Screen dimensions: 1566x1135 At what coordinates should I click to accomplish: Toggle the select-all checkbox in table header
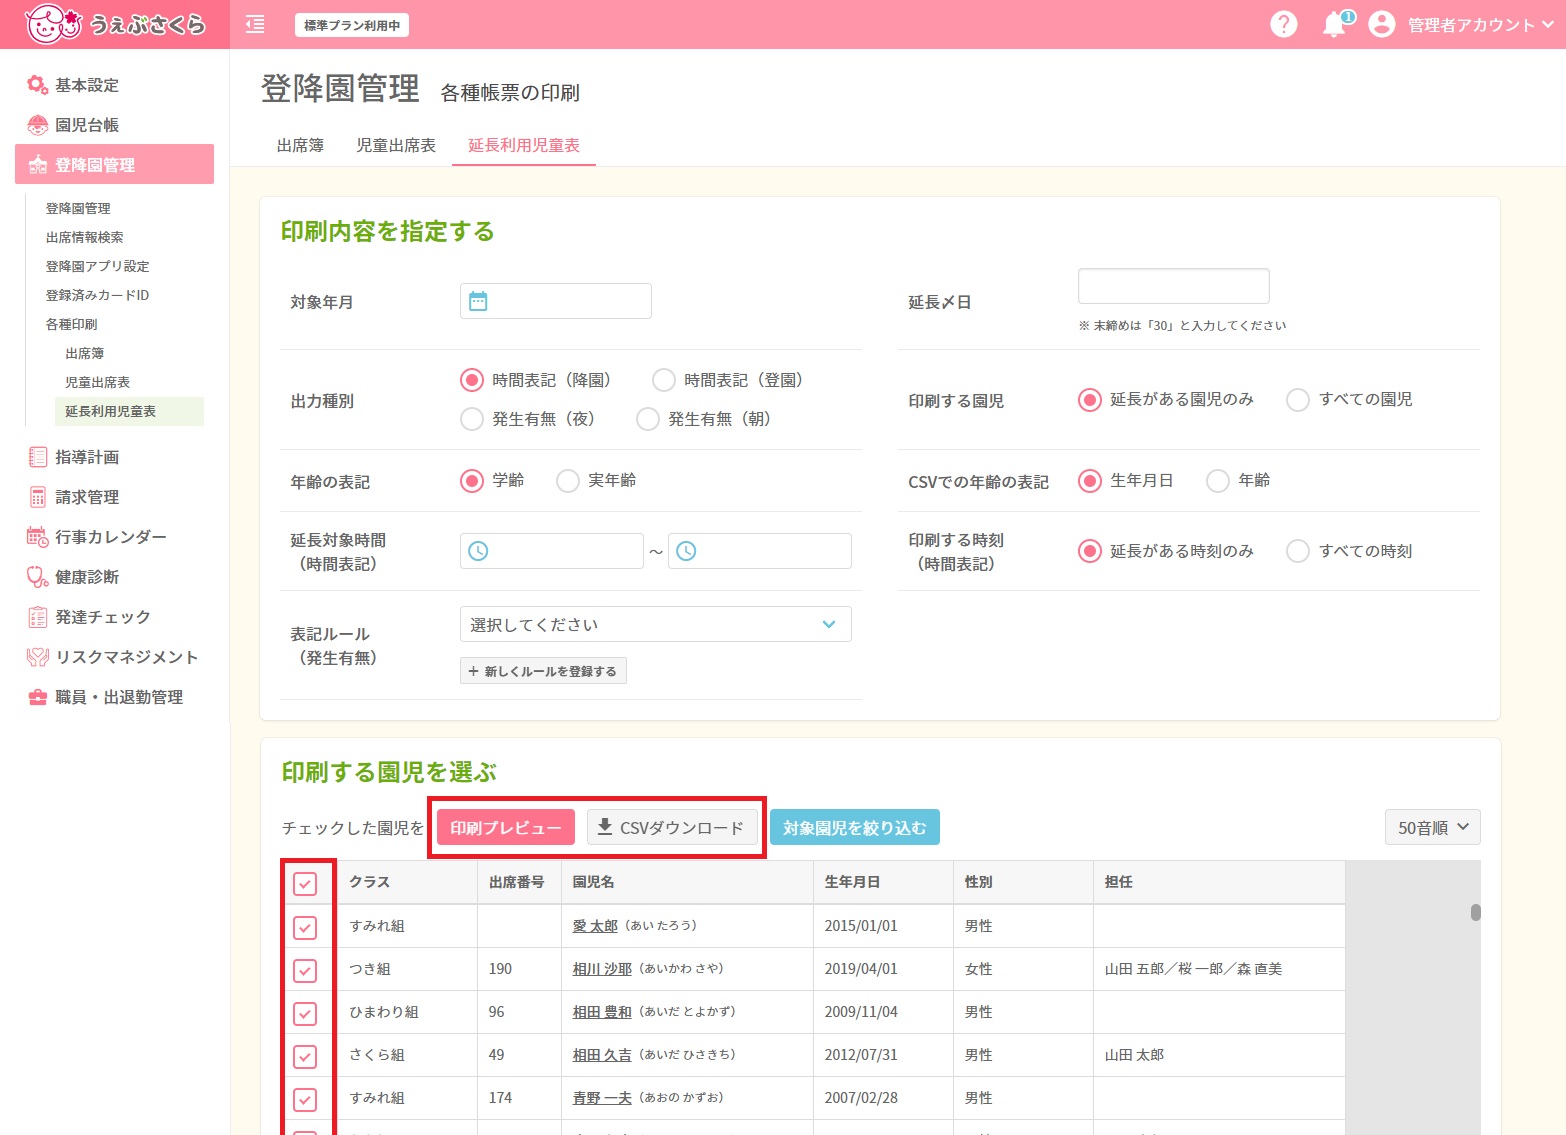(x=305, y=883)
